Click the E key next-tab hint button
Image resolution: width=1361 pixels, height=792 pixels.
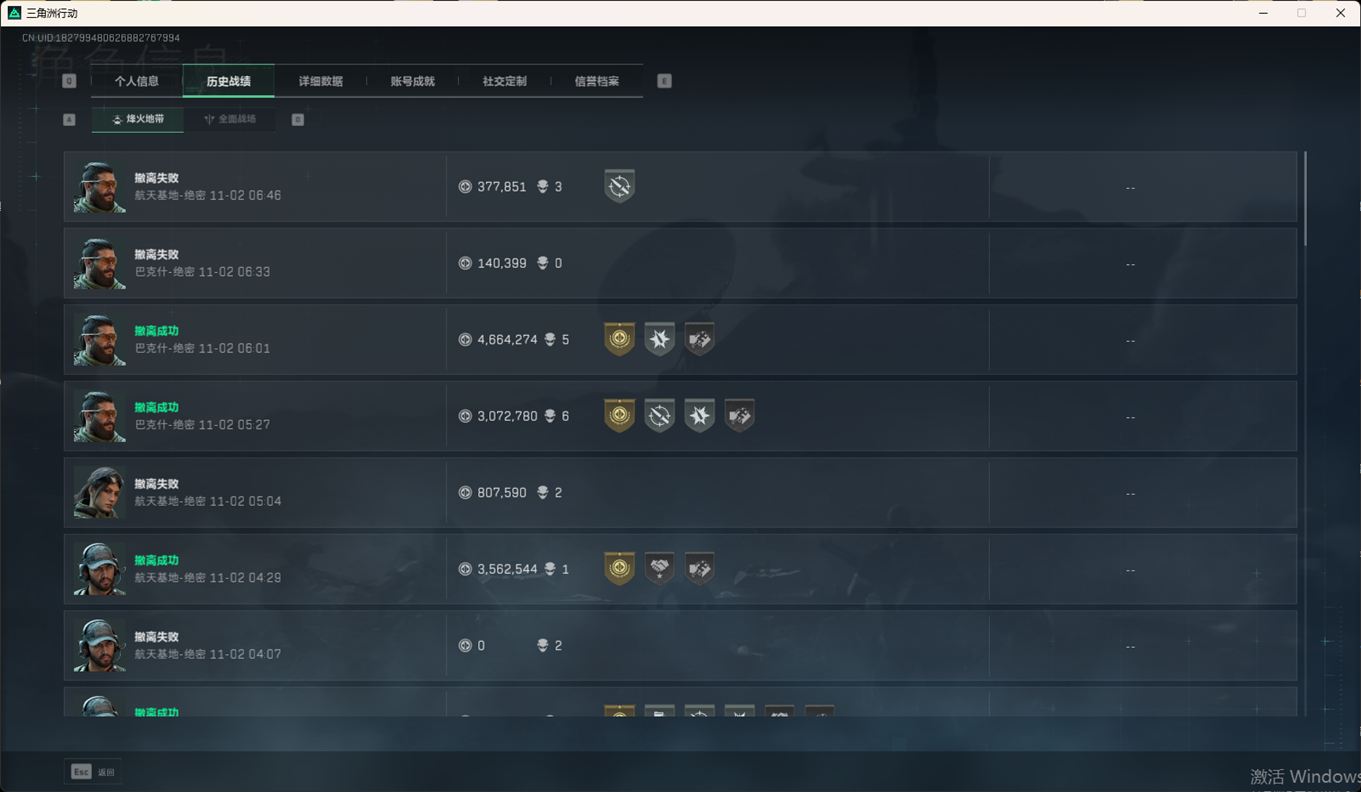point(664,81)
